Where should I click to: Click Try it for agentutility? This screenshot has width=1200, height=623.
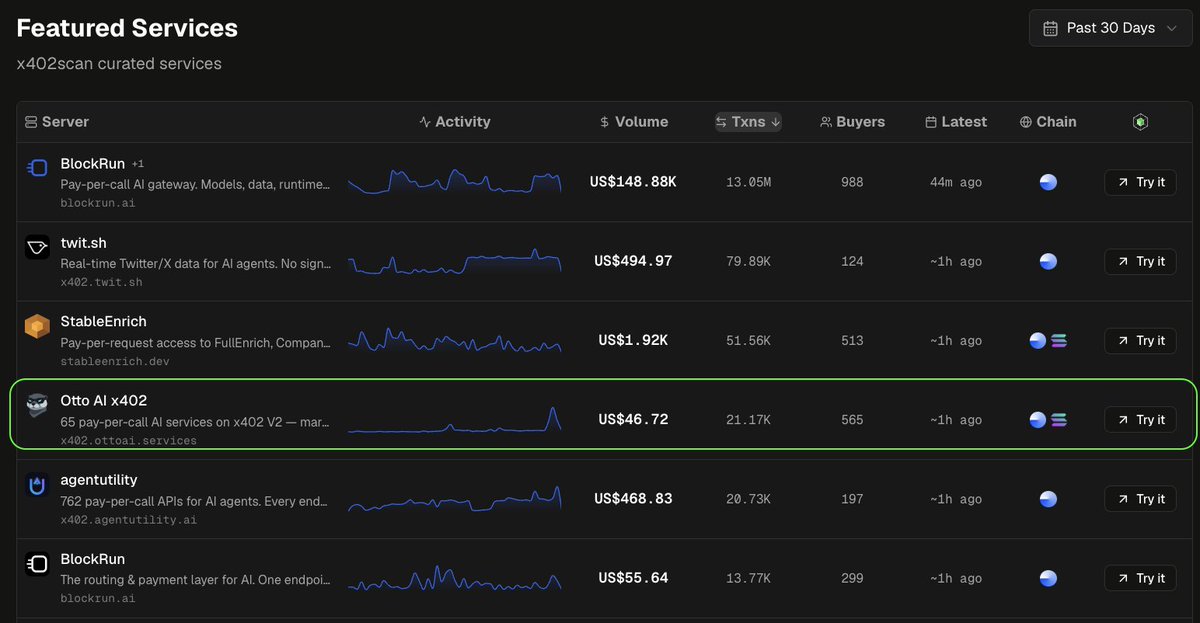1140,499
